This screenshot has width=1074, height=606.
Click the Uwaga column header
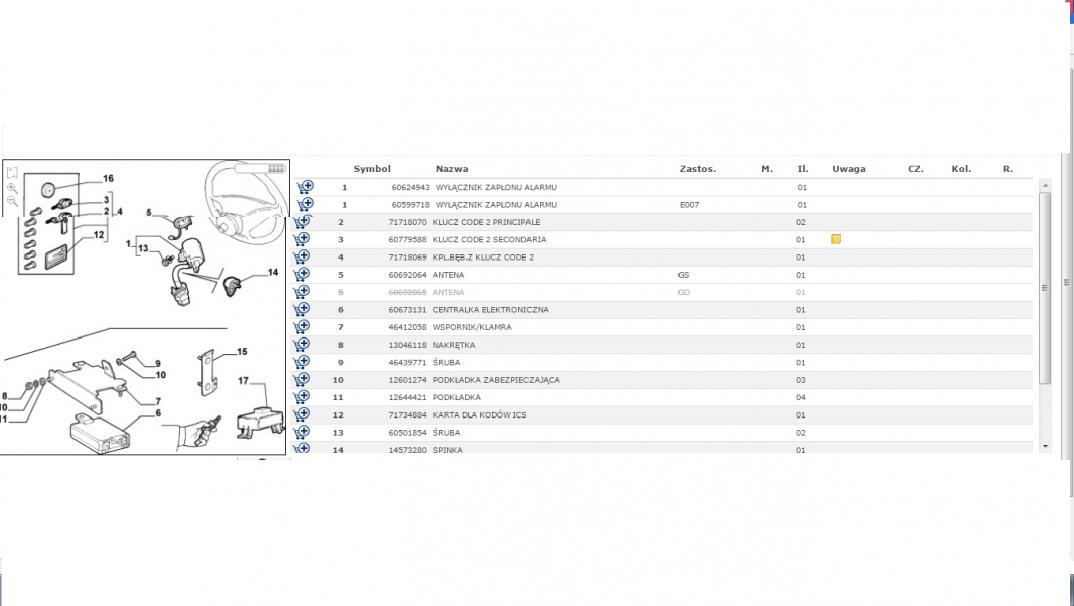(x=849, y=168)
